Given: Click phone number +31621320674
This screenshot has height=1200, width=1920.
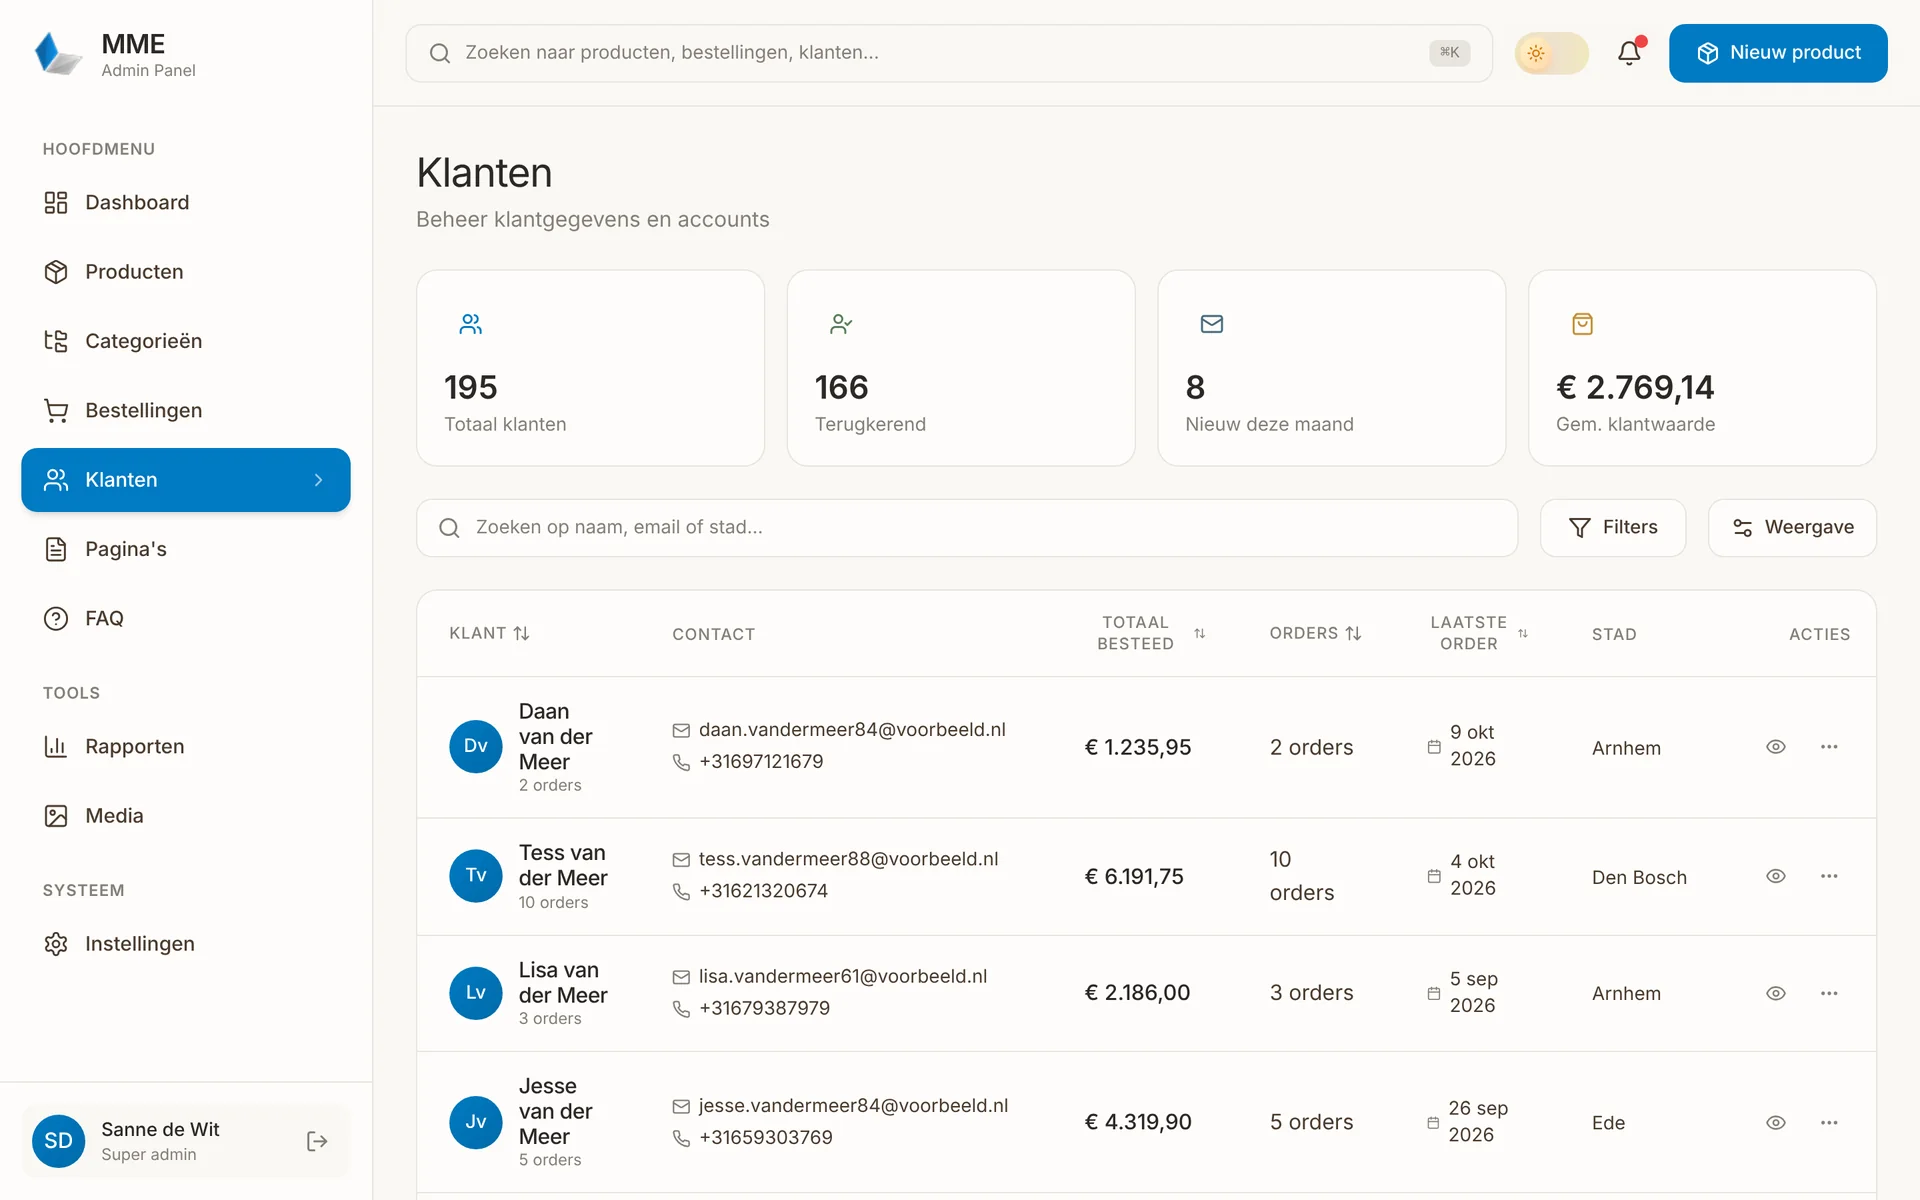Looking at the screenshot, I should [764, 891].
